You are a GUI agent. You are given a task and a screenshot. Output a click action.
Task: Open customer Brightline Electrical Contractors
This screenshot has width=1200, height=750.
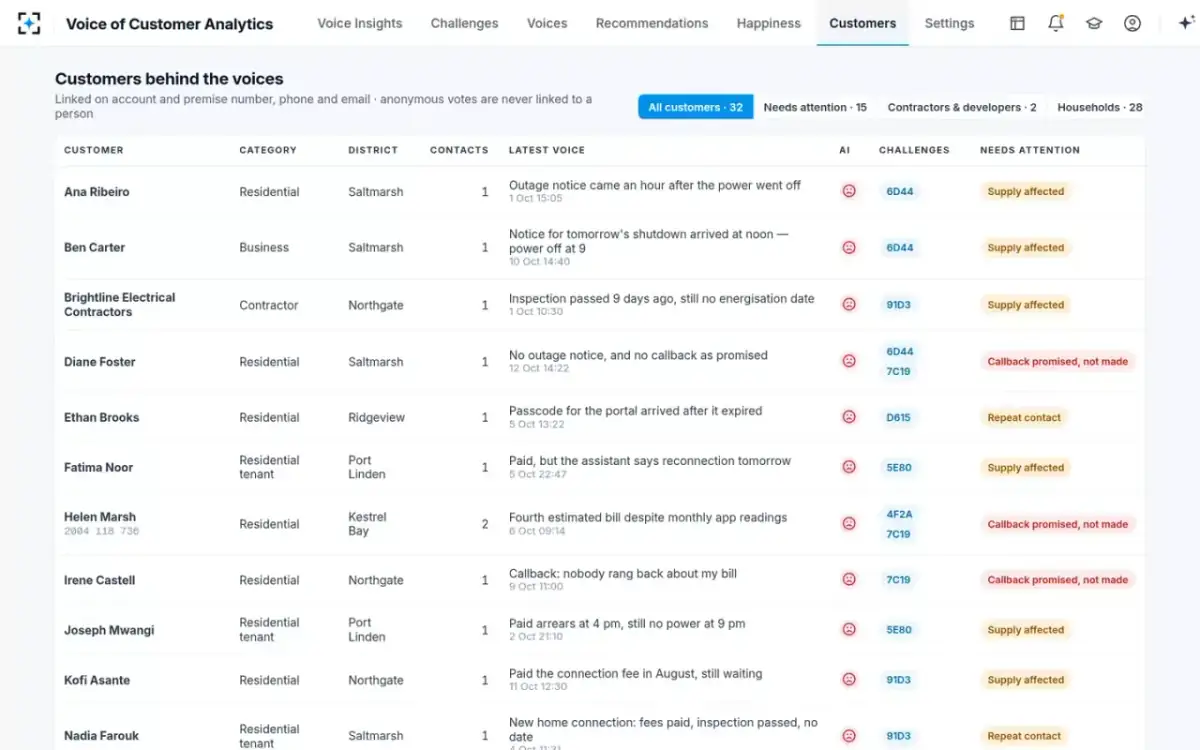click(120, 305)
